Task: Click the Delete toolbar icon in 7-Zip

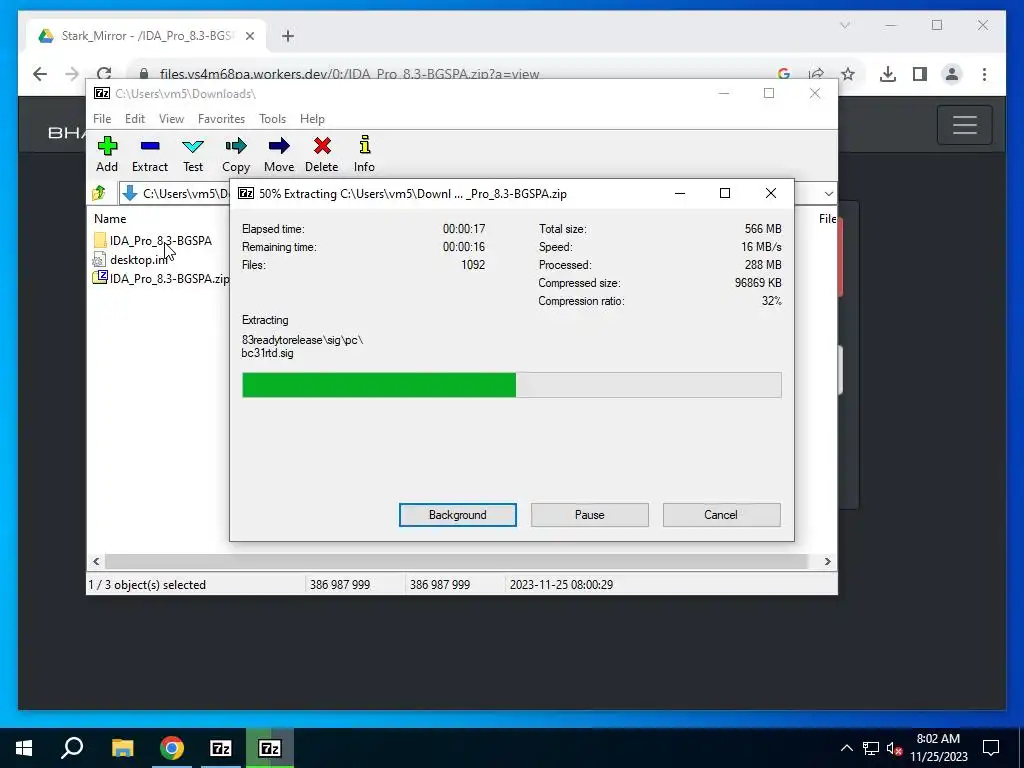Action: [322, 154]
